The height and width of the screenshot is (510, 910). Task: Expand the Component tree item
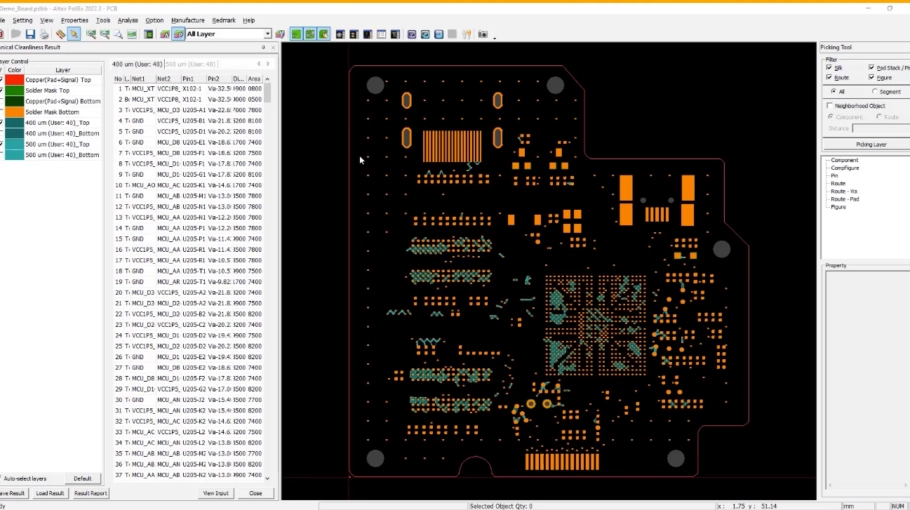tap(844, 160)
